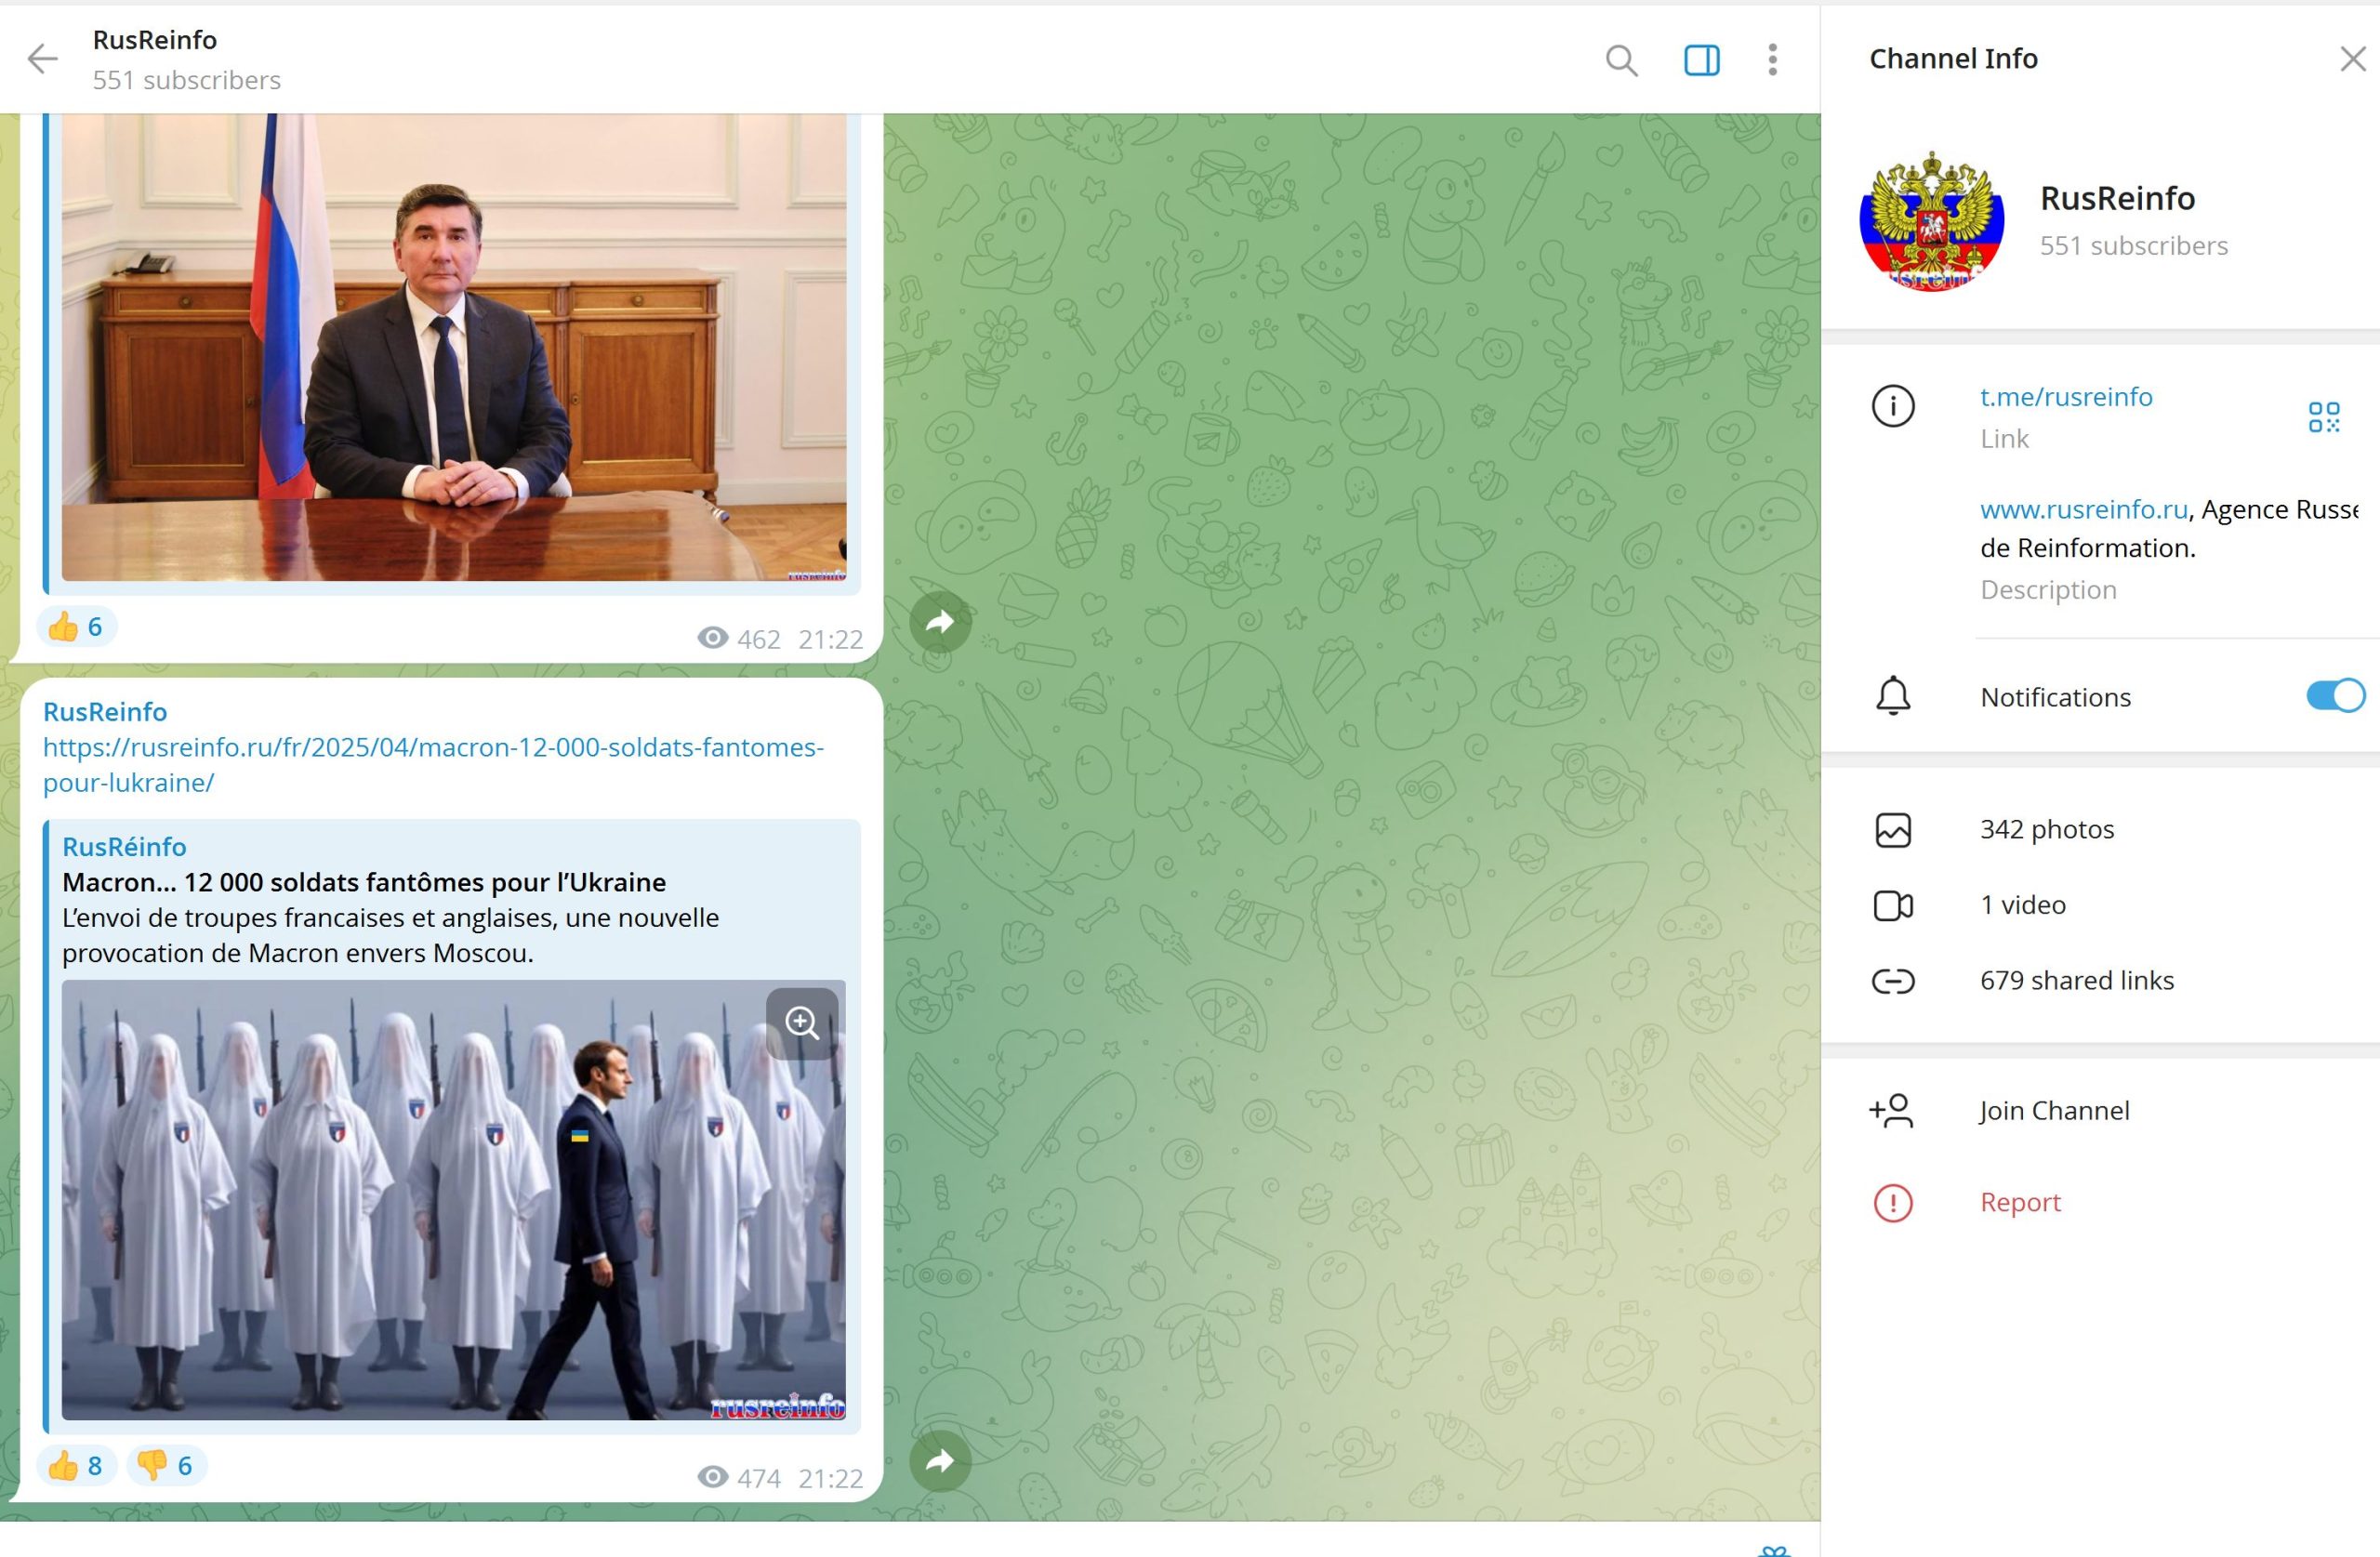Click the '551 subscribers' header text
The width and height of the screenshot is (2380, 1557).
point(187,80)
